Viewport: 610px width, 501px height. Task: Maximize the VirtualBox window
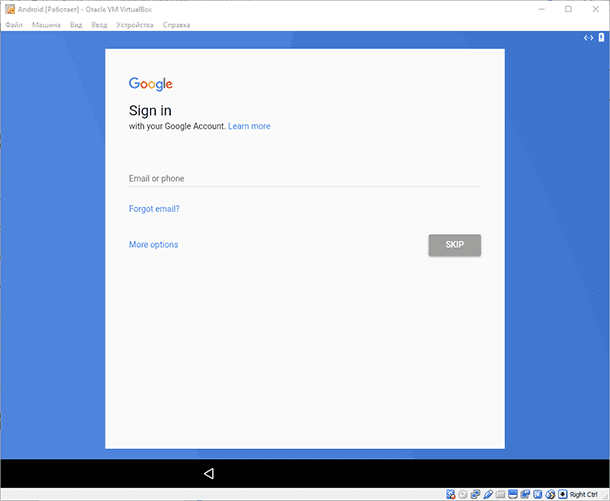tap(568, 9)
